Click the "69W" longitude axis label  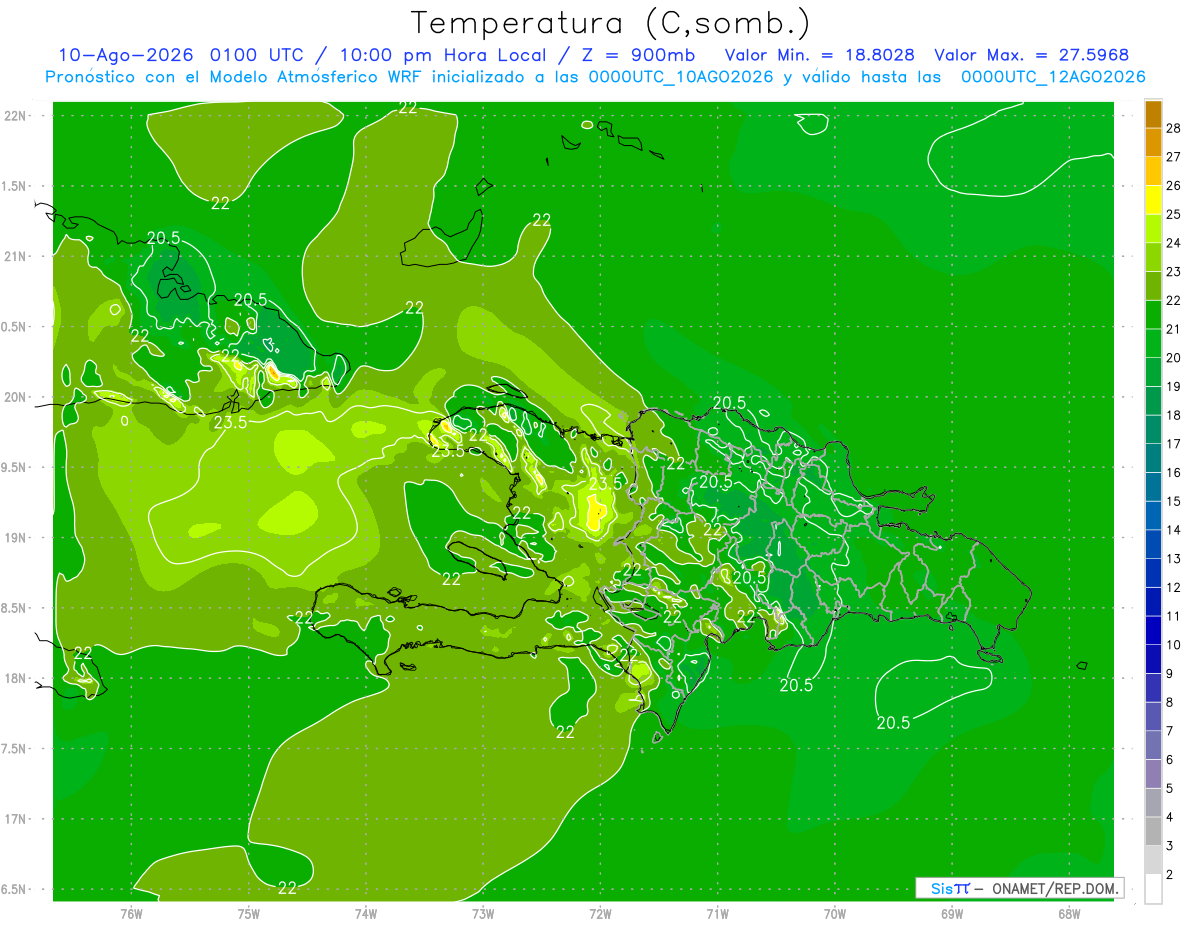pos(951,914)
